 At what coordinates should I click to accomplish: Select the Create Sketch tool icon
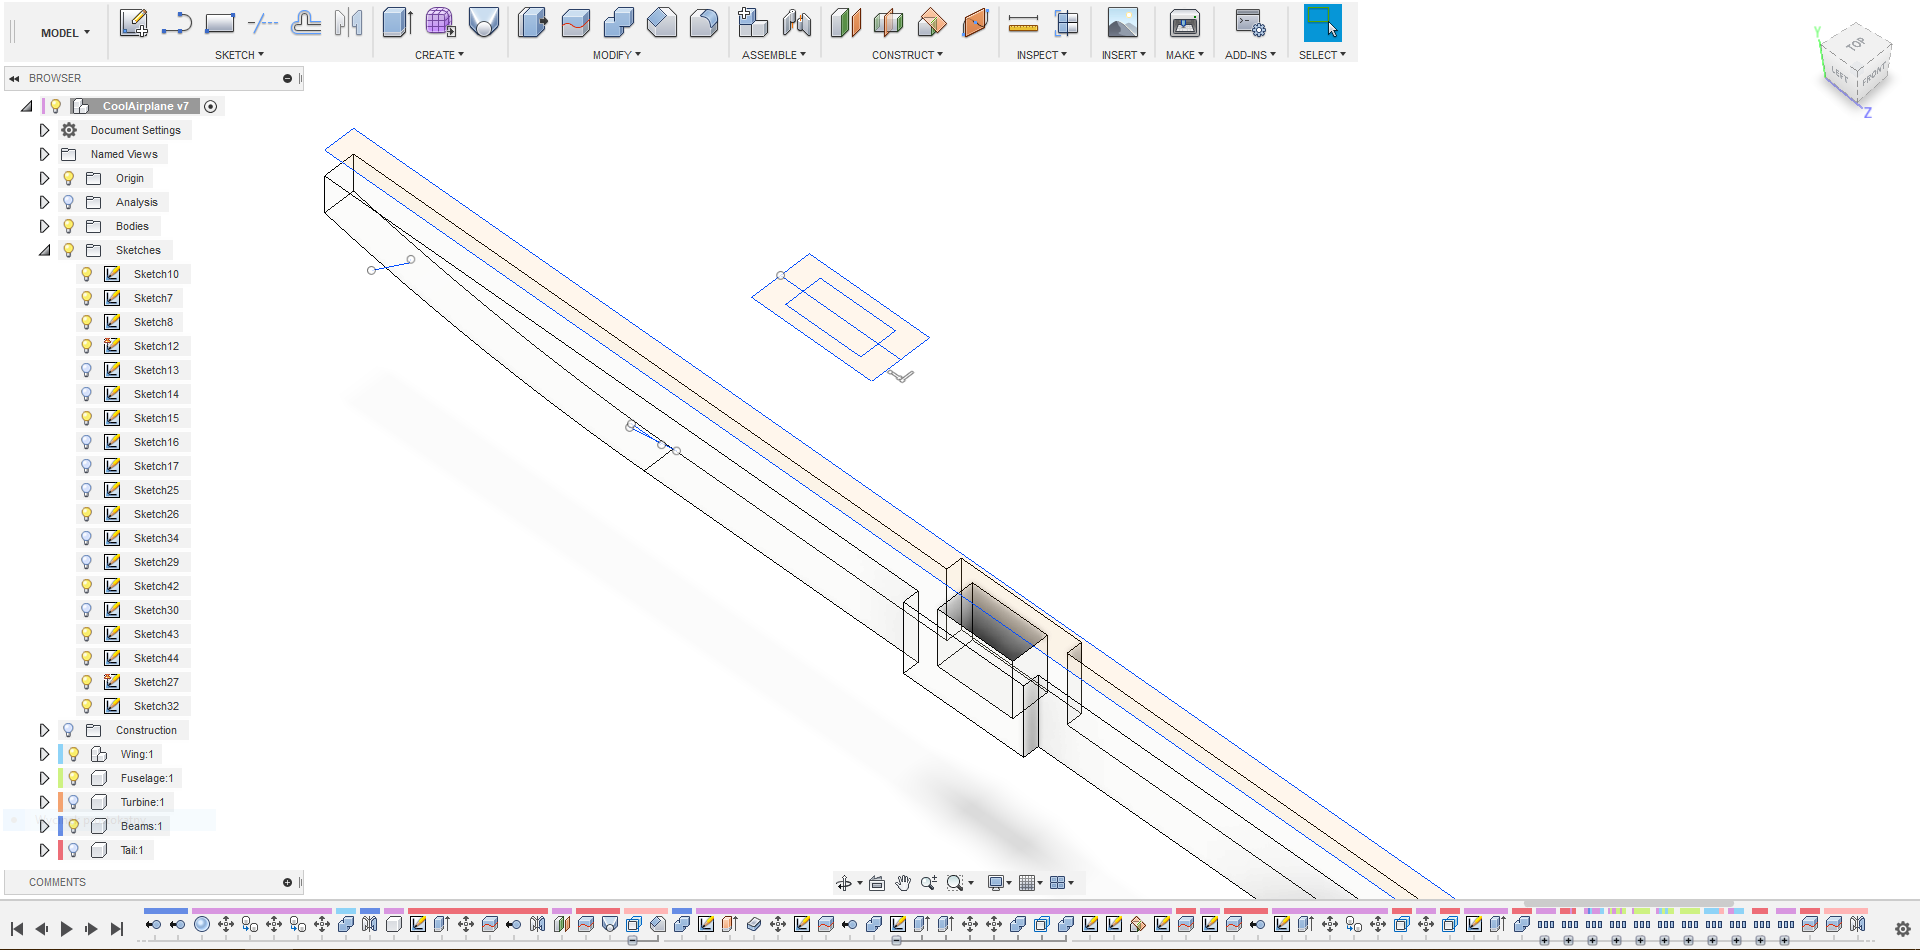134,23
